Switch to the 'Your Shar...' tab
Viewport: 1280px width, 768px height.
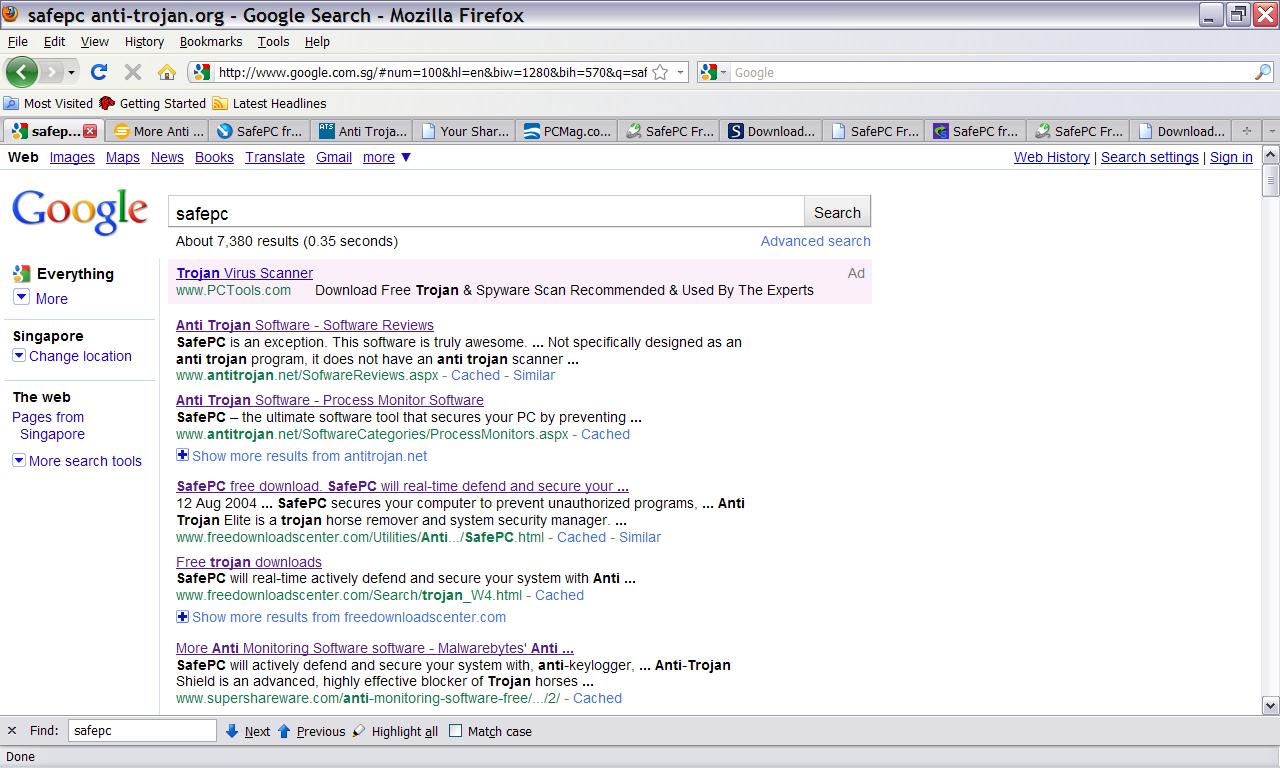[x=464, y=131]
